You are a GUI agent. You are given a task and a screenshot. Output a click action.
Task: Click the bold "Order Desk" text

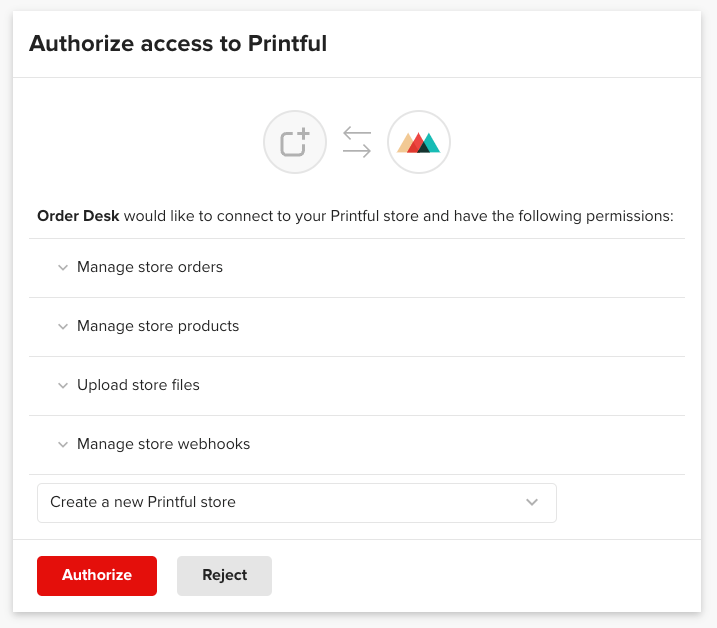coord(78,216)
